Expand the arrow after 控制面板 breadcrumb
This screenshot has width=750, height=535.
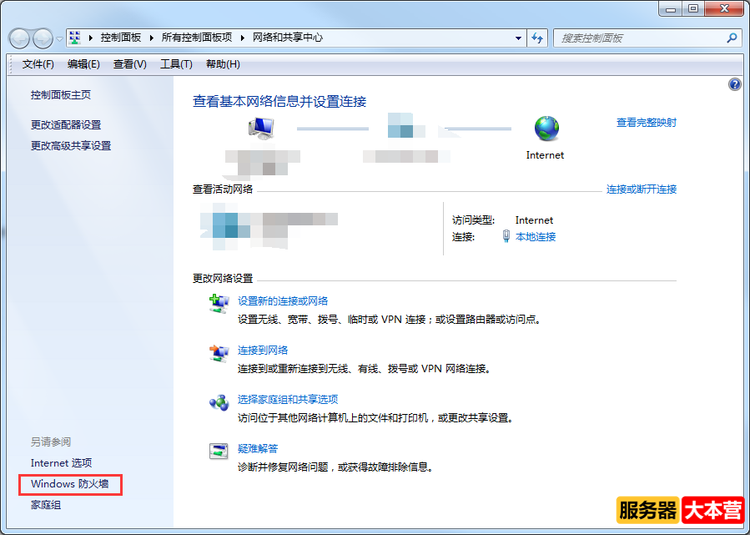click(x=152, y=38)
